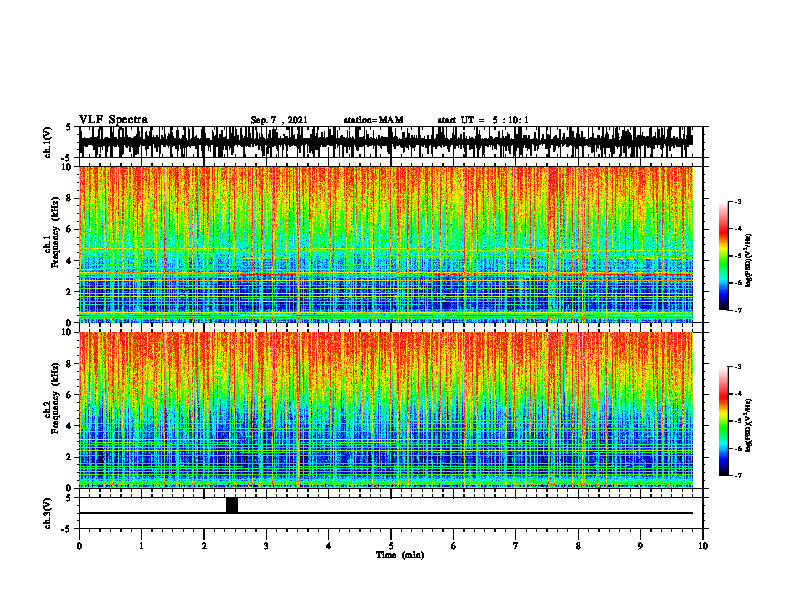The width and height of the screenshot is (792, 612).
Task: Click the ch.1 spectrogram color scale bar
Action: click(724, 256)
